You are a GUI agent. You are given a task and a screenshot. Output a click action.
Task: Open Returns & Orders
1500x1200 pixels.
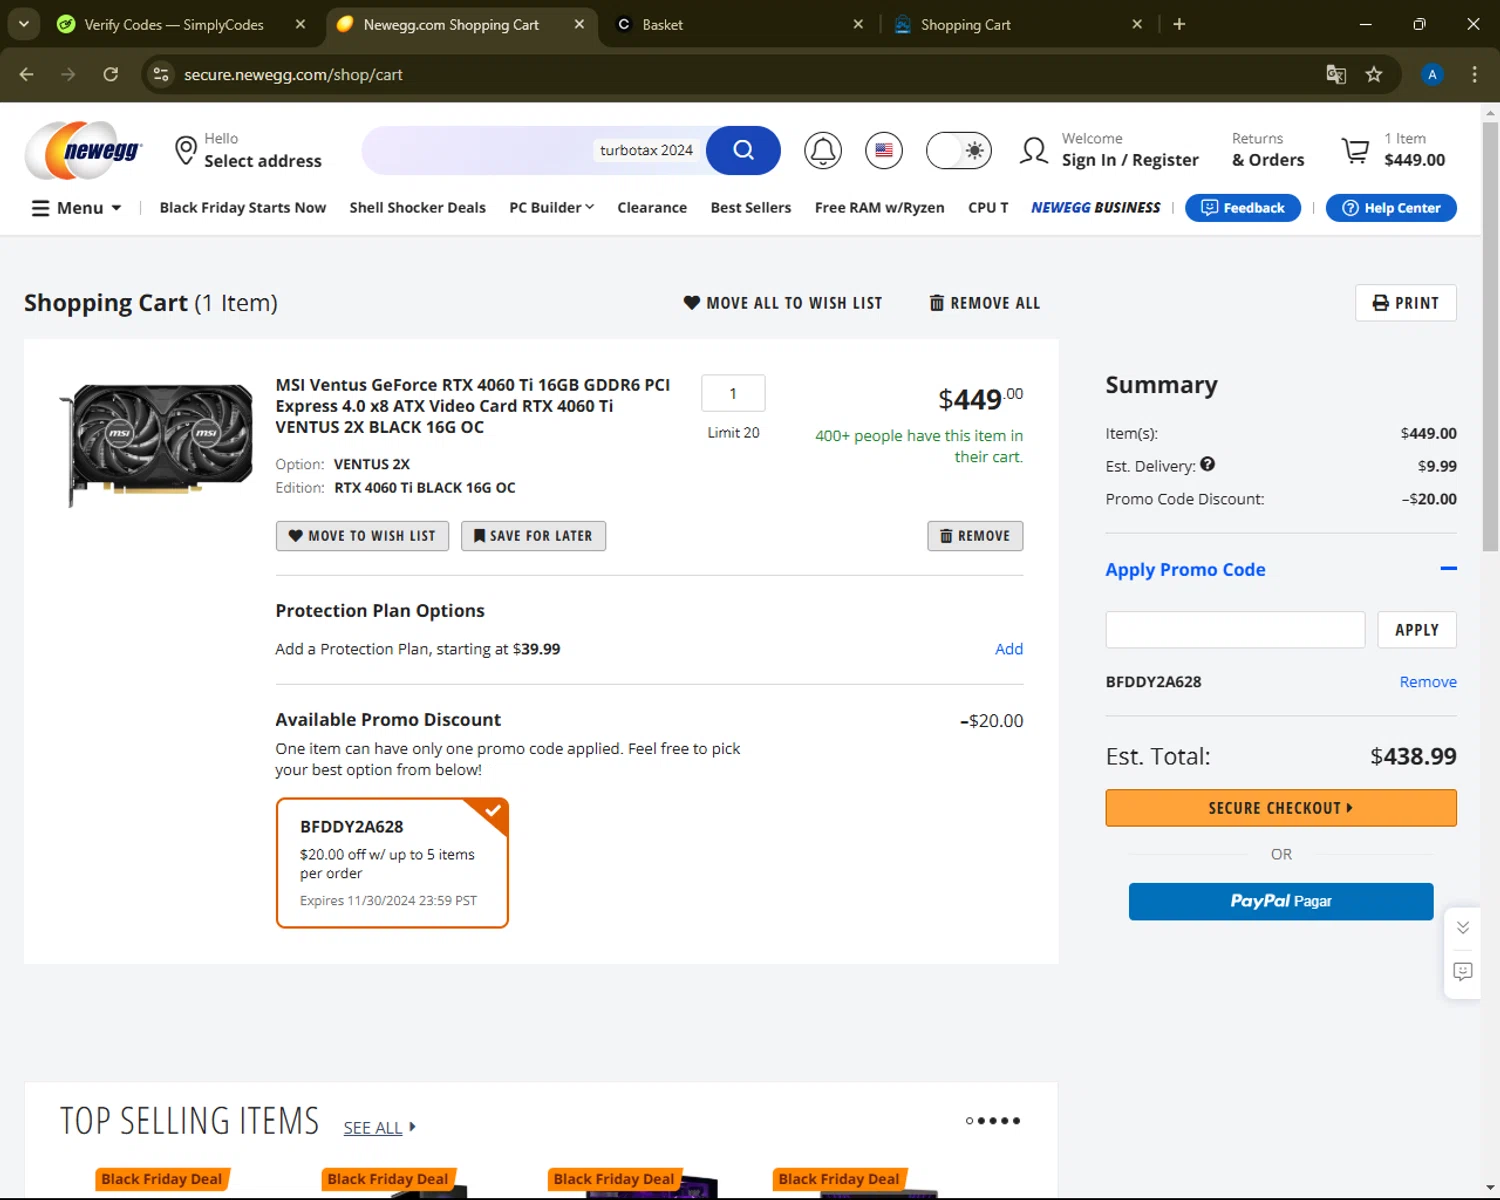tap(1268, 150)
